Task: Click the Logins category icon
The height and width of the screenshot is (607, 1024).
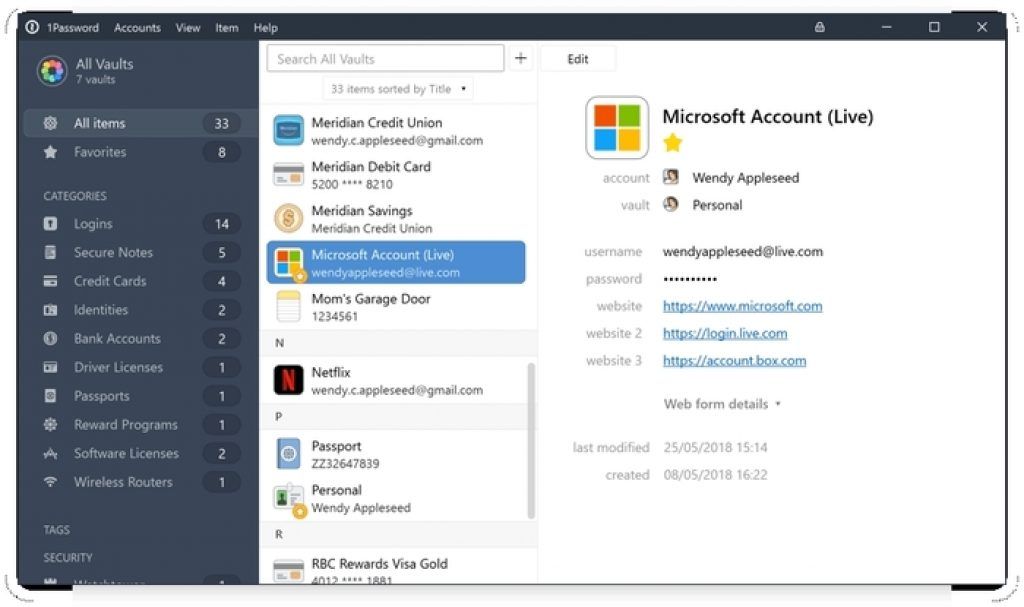Action: click(x=50, y=223)
